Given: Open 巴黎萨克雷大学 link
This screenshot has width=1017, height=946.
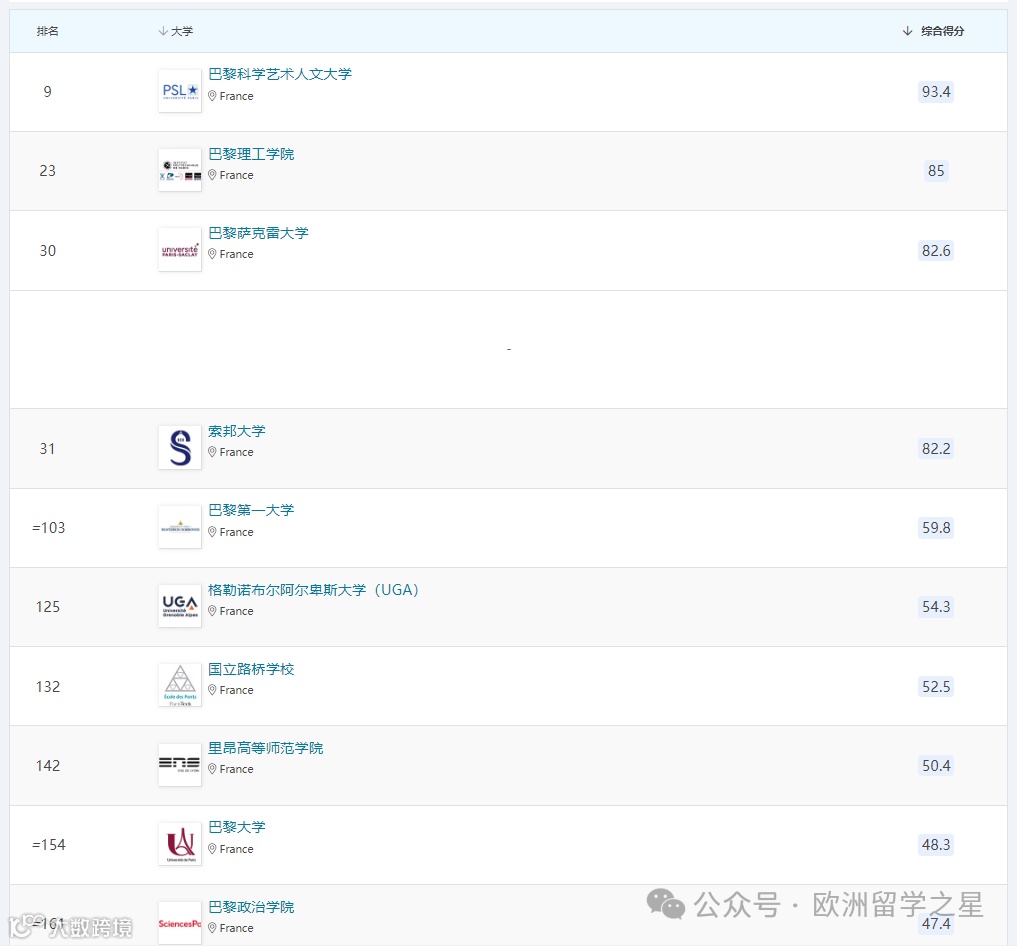Looking at the screenshot, I should pyautogui.click(x=258, y=233).
